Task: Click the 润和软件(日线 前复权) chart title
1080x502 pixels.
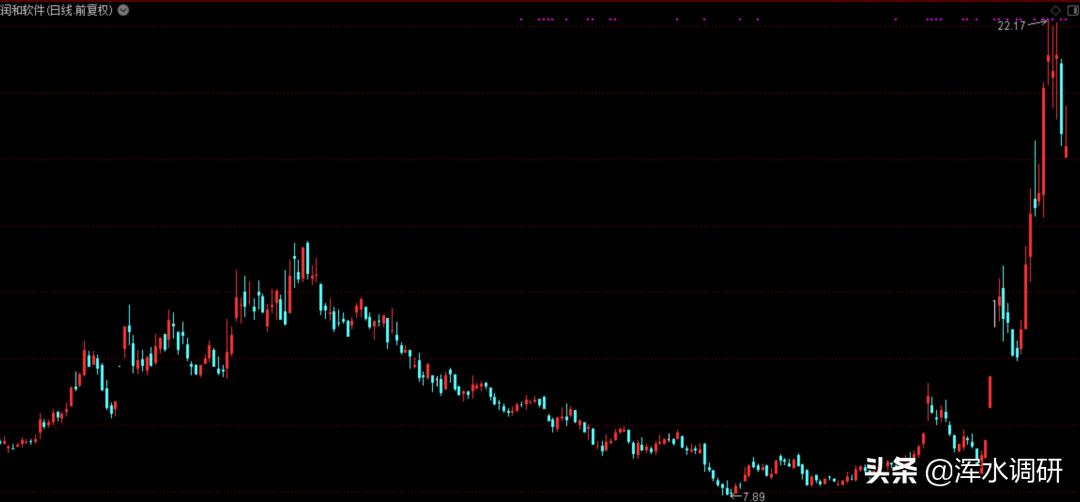Action: click(x=56, y=10)
